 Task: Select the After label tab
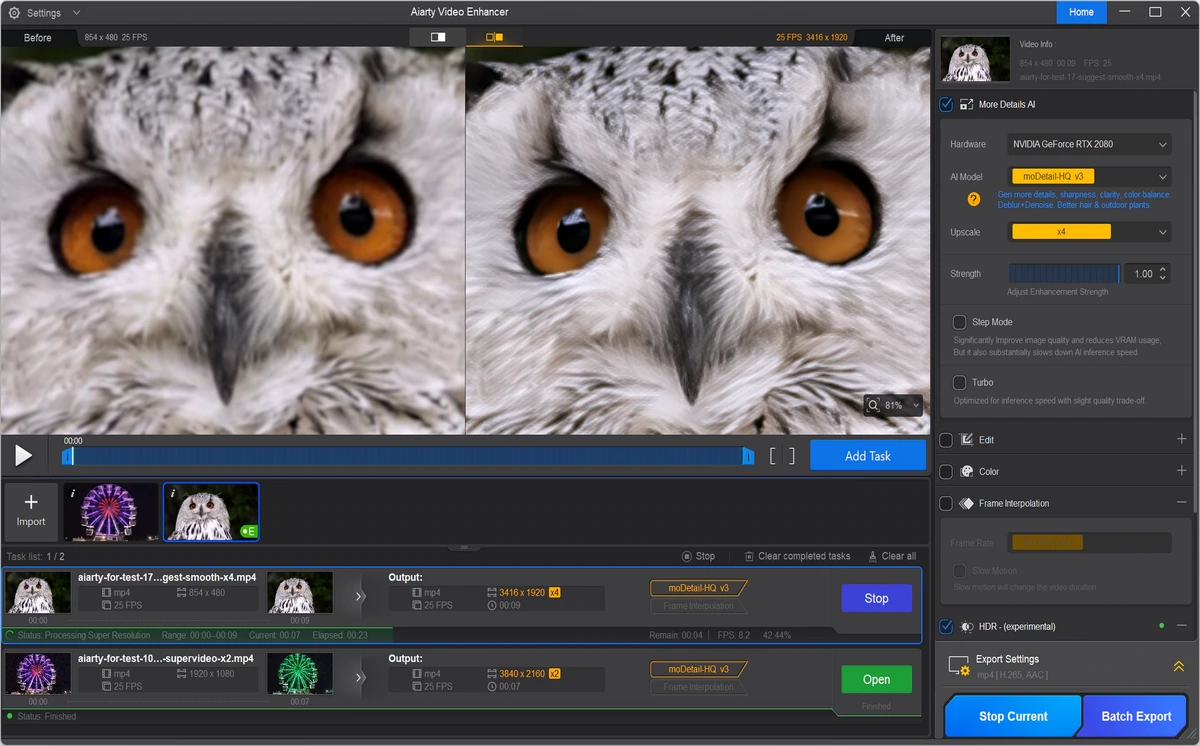coord(894,38)
